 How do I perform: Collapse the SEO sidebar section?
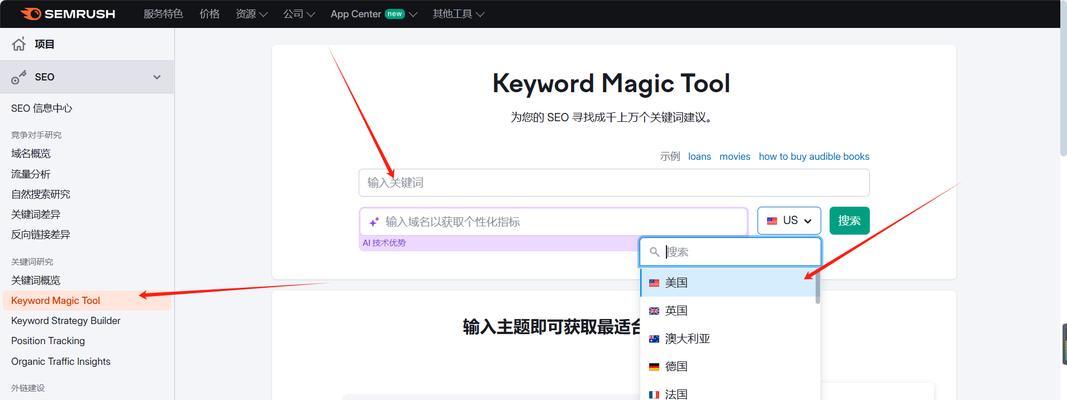click(x=157, y=77)
